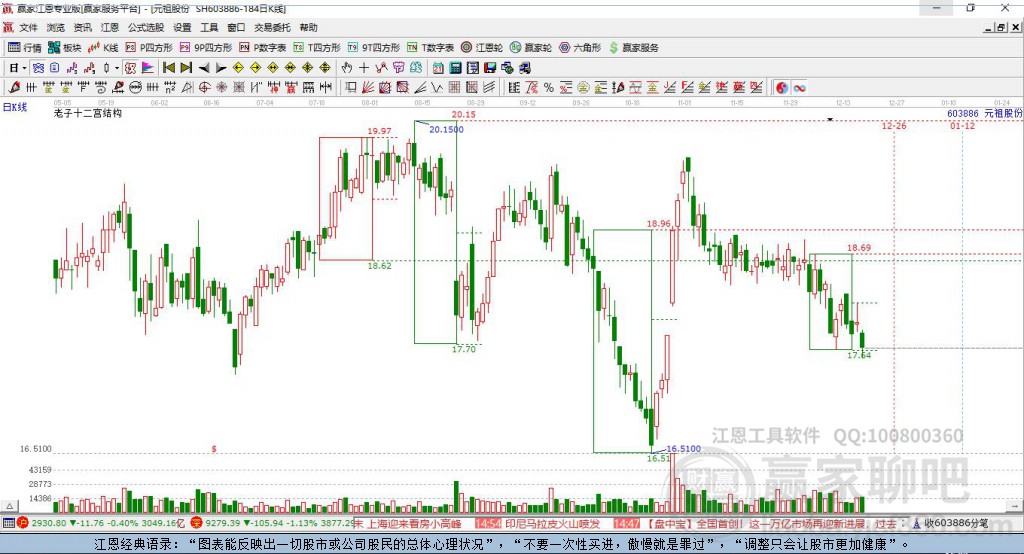This screenshot has width=1024, height=554.
Task: Click 老子十二宫结构 indicator title
Action: (x=88, y=113)
